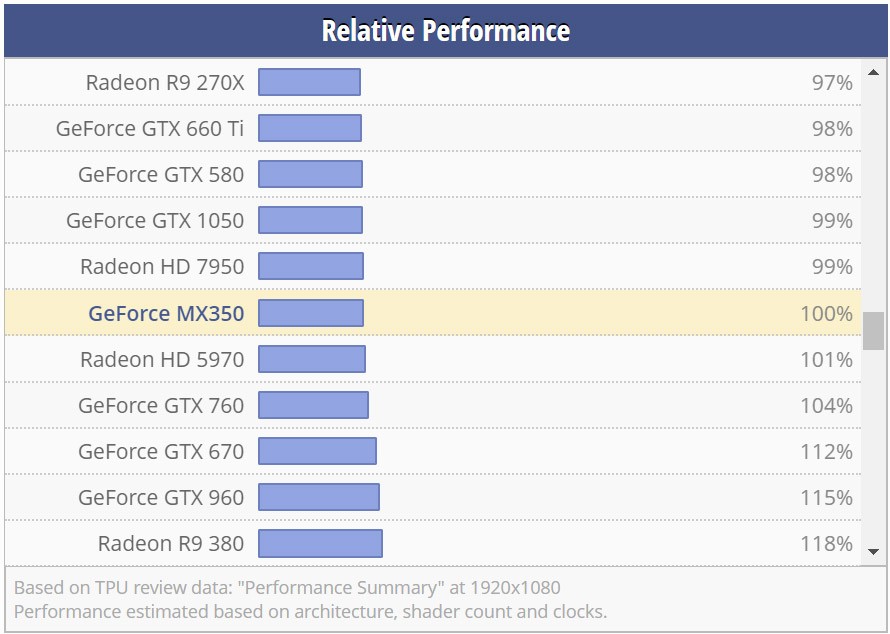890x634 pixels.
Task: Select the GeForce GTX 960 entry
Action: point(162,497)
